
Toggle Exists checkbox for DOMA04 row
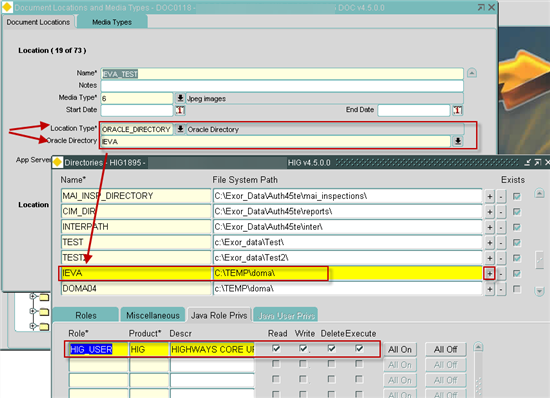tap(516, 289)
